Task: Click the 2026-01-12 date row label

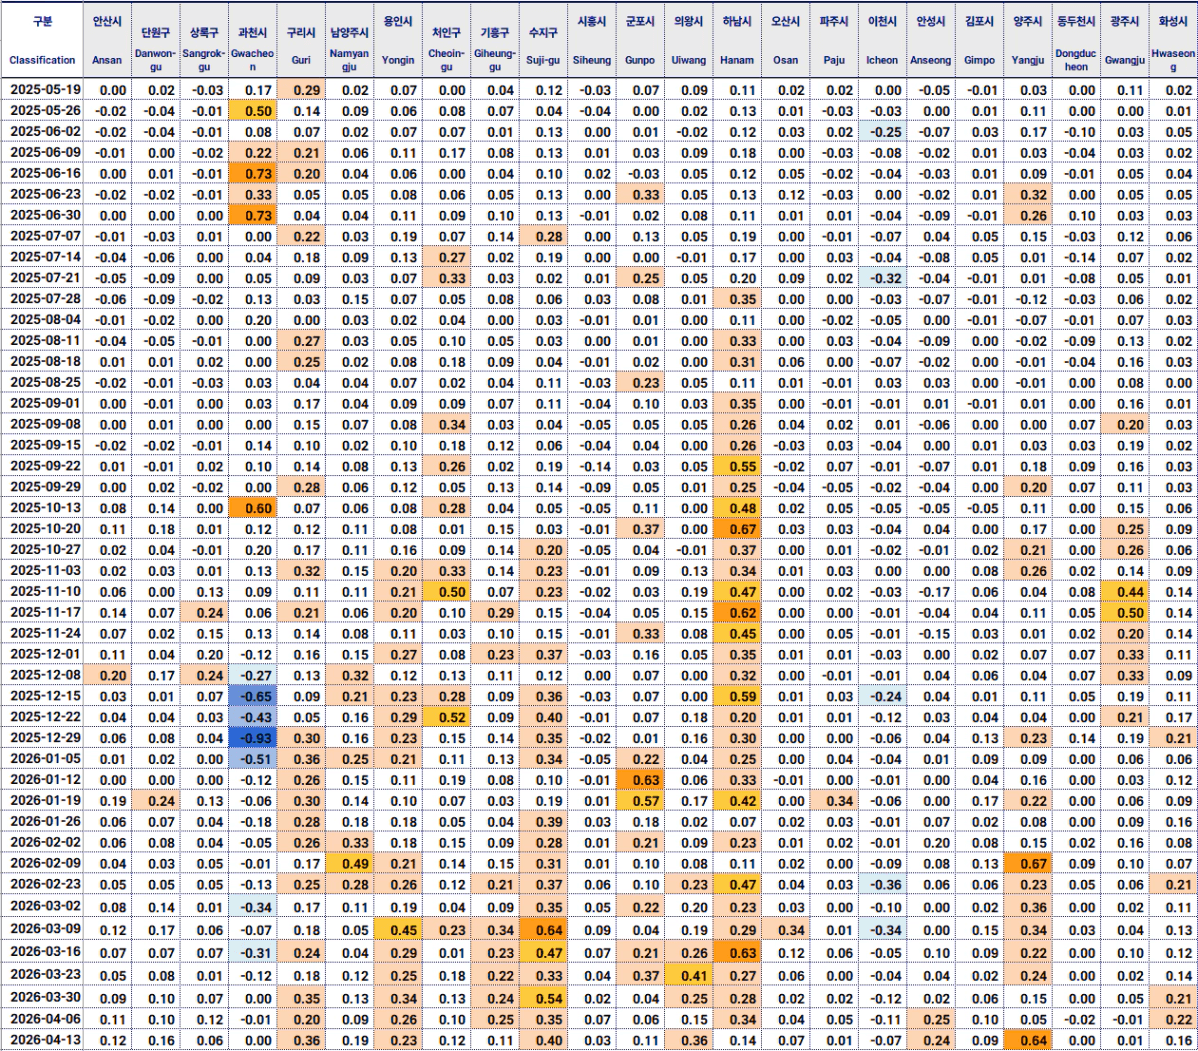Action: coord(45,780)
